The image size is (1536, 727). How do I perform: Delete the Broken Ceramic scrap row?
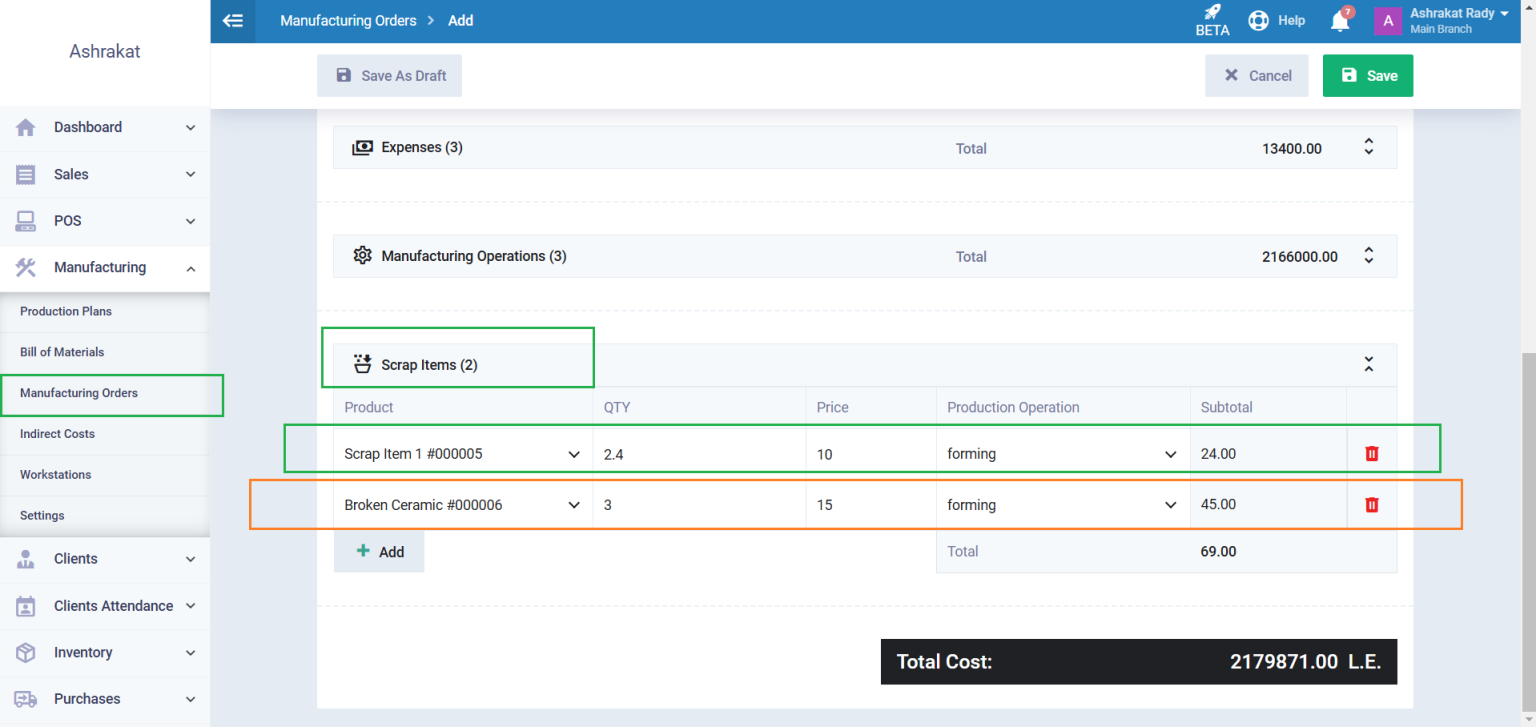[1371, 504]
